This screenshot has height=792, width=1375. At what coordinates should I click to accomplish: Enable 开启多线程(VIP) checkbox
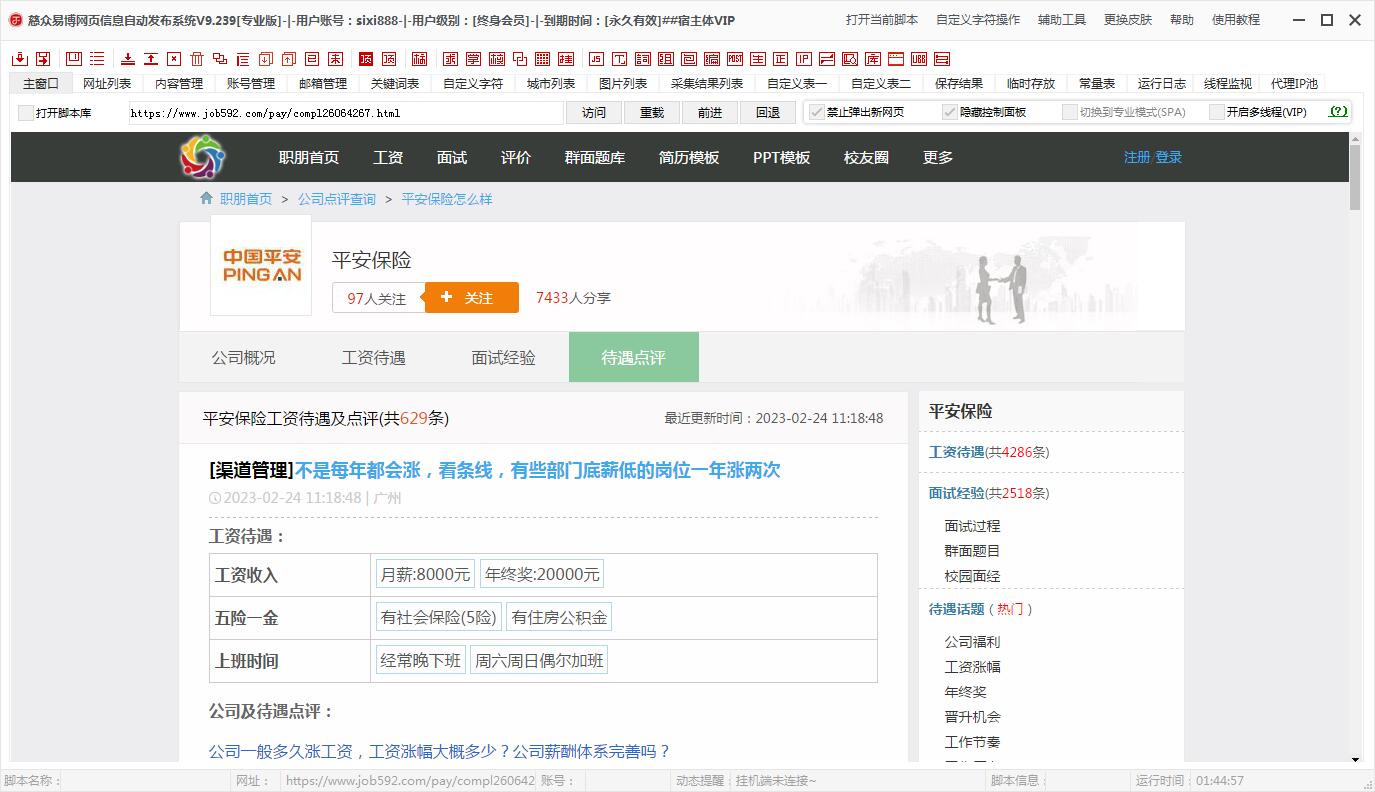coord(1217,112)
